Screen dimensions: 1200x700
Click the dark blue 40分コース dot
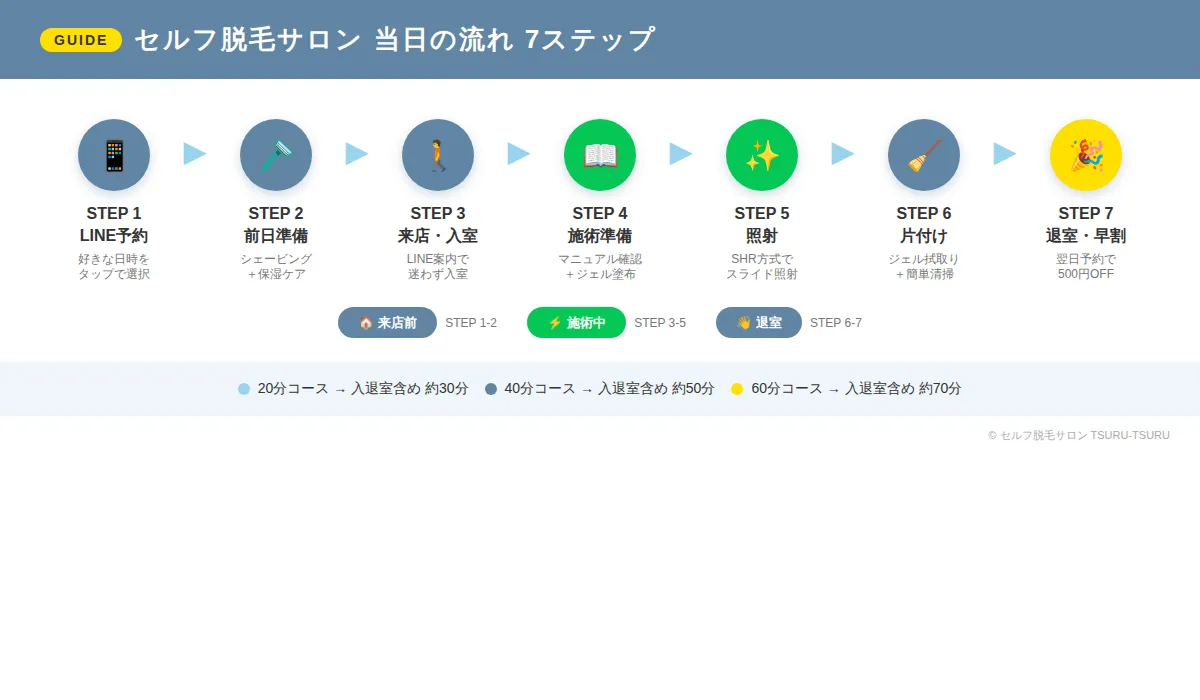tap(491, 389)
